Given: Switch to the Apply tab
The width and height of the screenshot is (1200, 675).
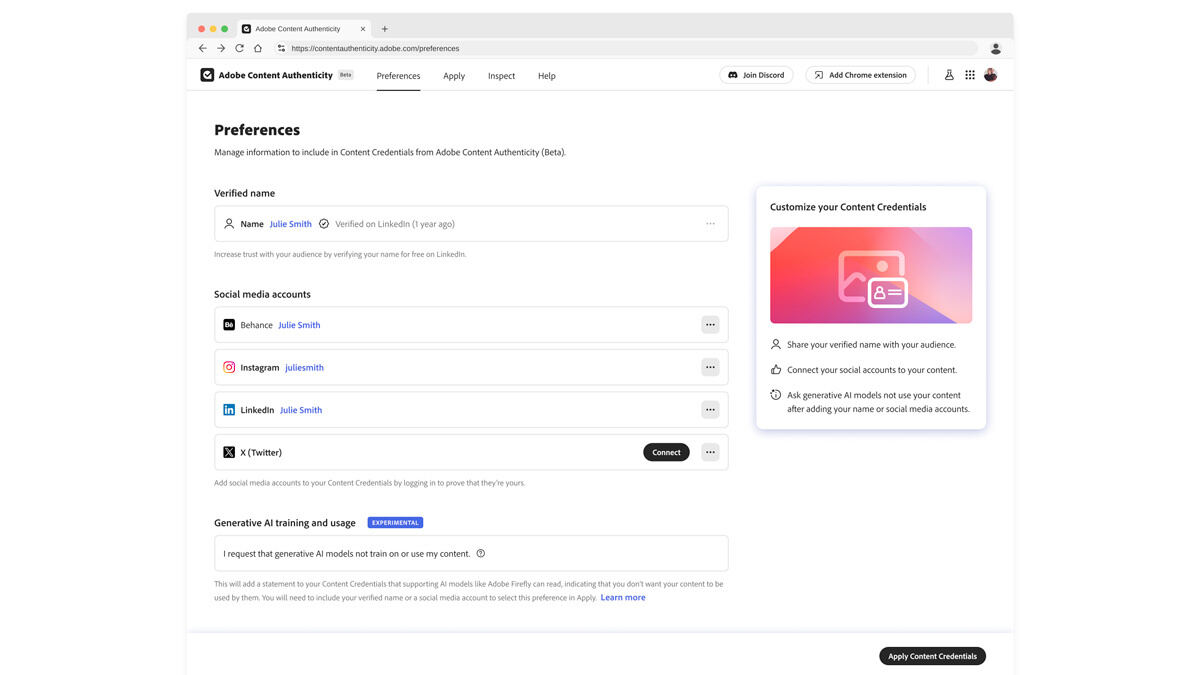Looking at the screenshot, I should pos(453,75).
